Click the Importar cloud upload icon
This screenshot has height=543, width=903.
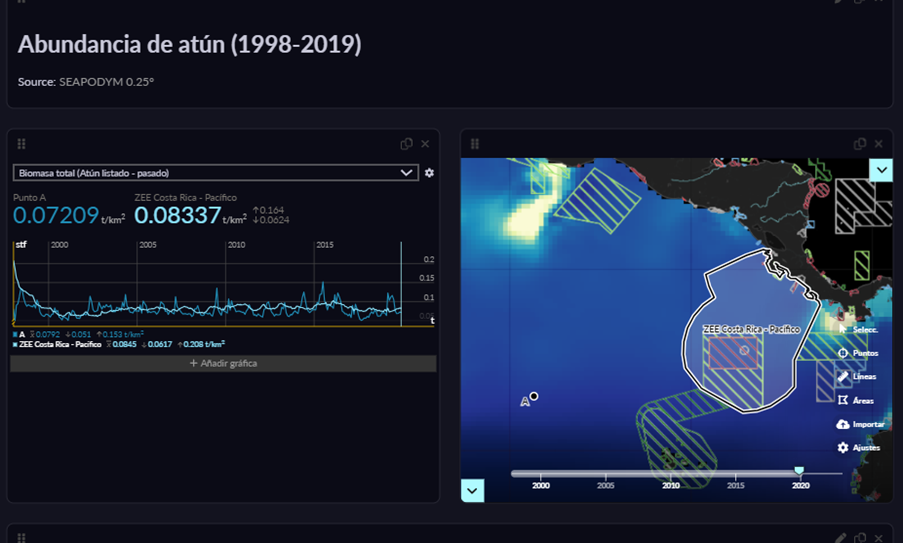[x=843, y=424]
